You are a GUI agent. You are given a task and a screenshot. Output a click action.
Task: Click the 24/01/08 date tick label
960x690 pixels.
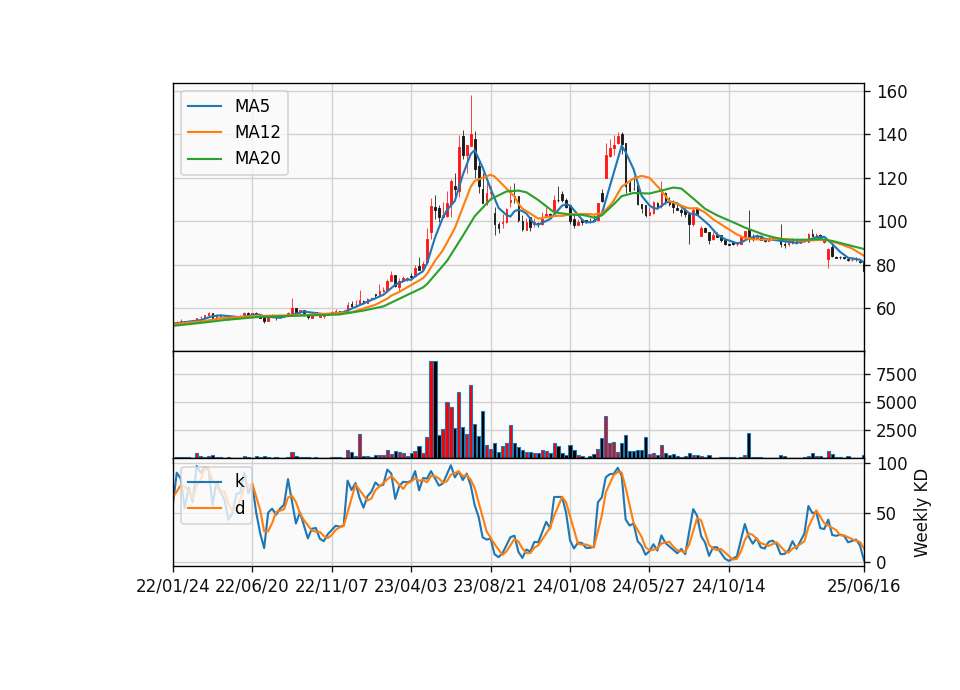point(570,586)
